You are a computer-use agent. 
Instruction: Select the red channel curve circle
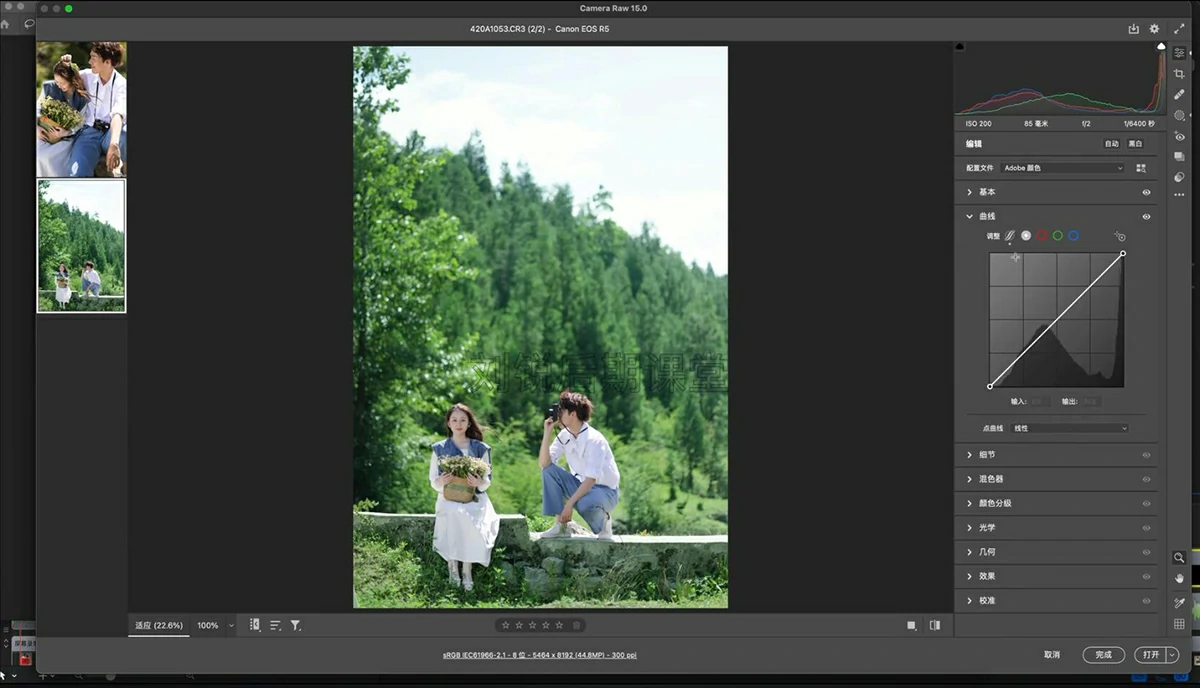(x=1042, y=236)
